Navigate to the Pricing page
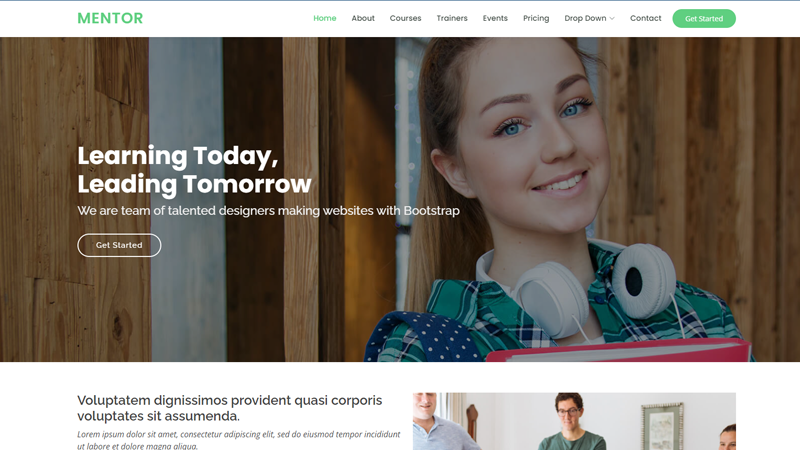The height and width of the screenshot is (450, 800). (x=536, y=18)
